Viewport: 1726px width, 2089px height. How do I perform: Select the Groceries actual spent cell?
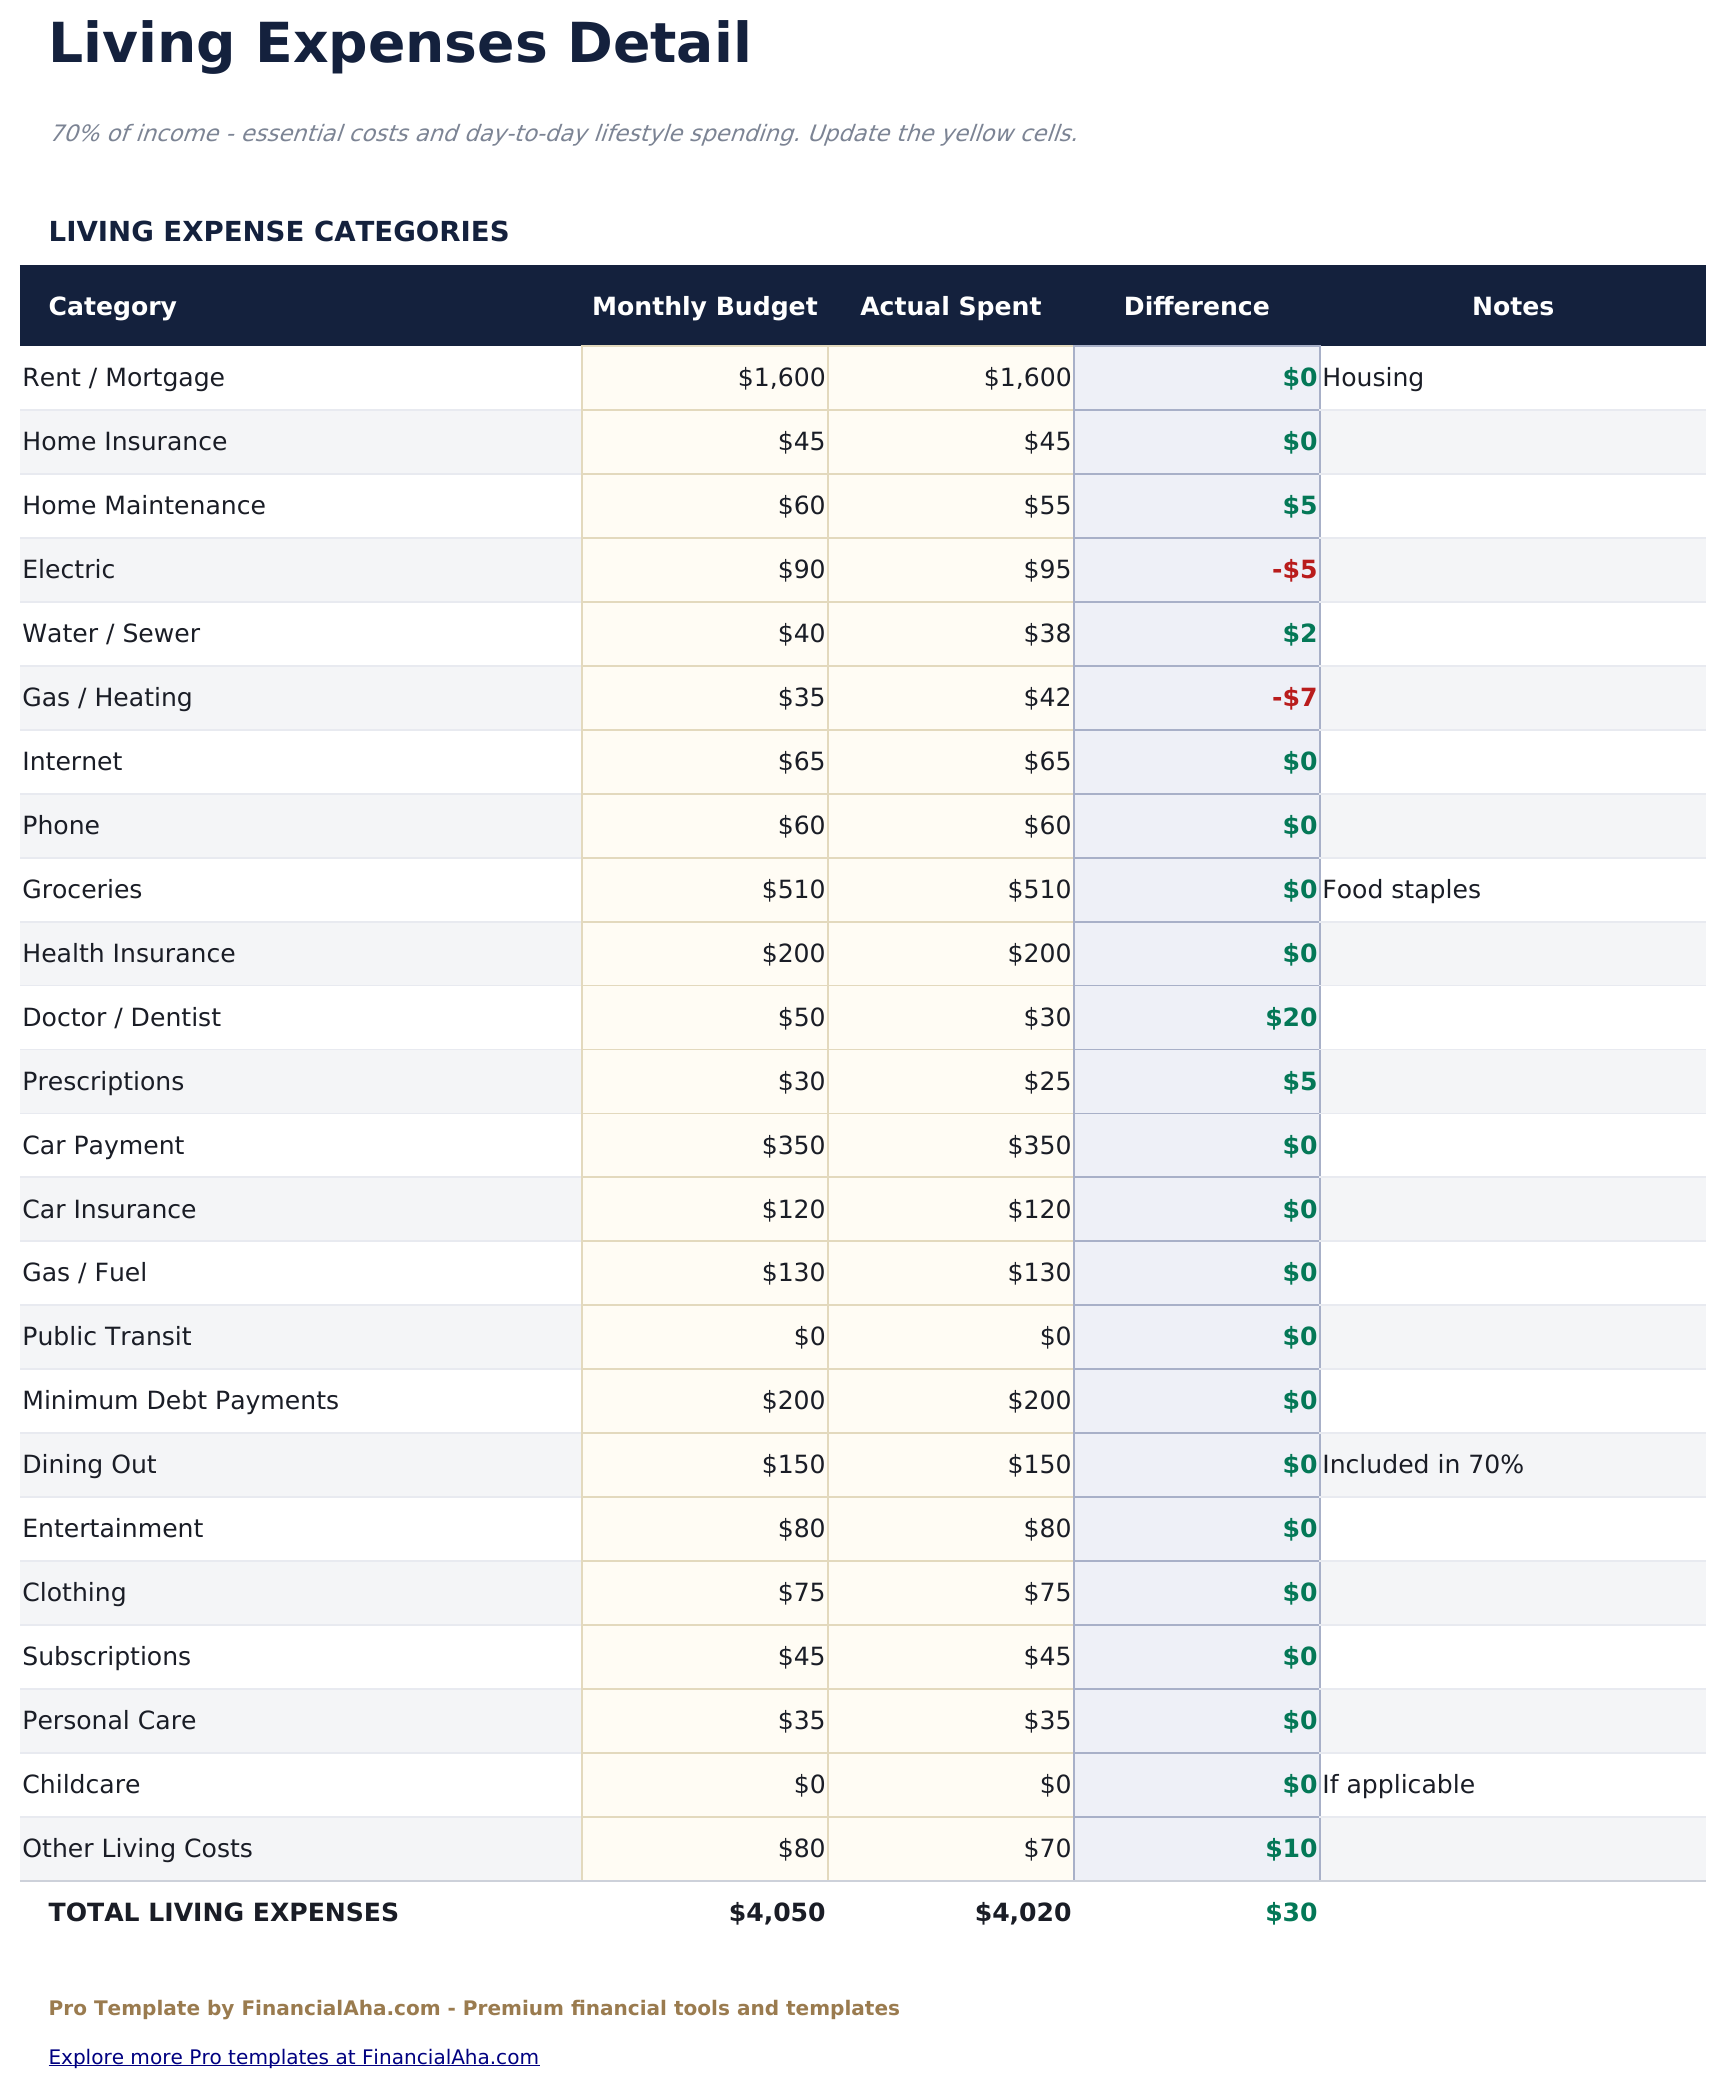click(950, 890)
